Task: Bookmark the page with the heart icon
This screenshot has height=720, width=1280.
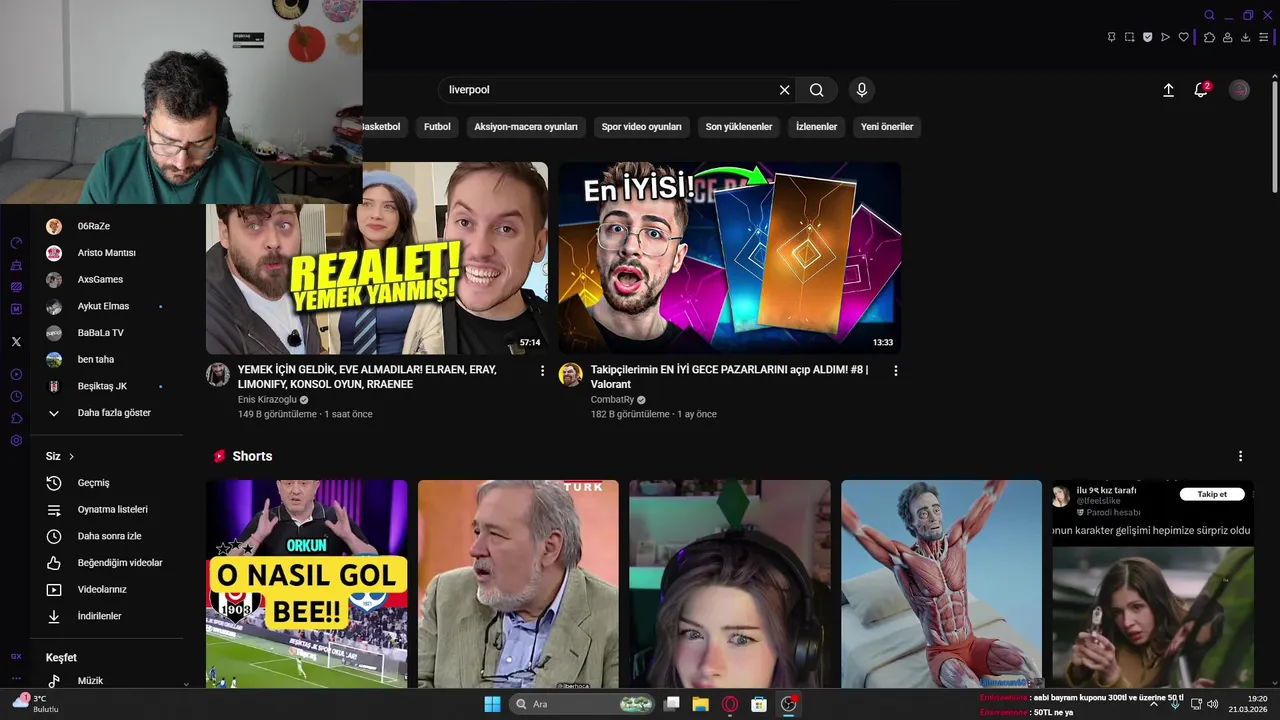Action: pyautogui.click(x=1183, y=37)
